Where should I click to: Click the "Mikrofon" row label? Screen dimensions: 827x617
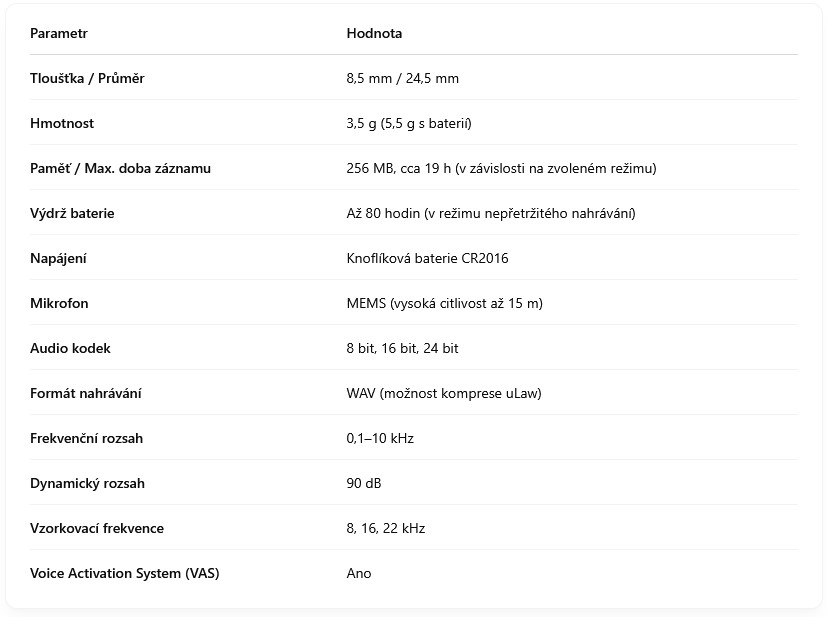point(59,303)
